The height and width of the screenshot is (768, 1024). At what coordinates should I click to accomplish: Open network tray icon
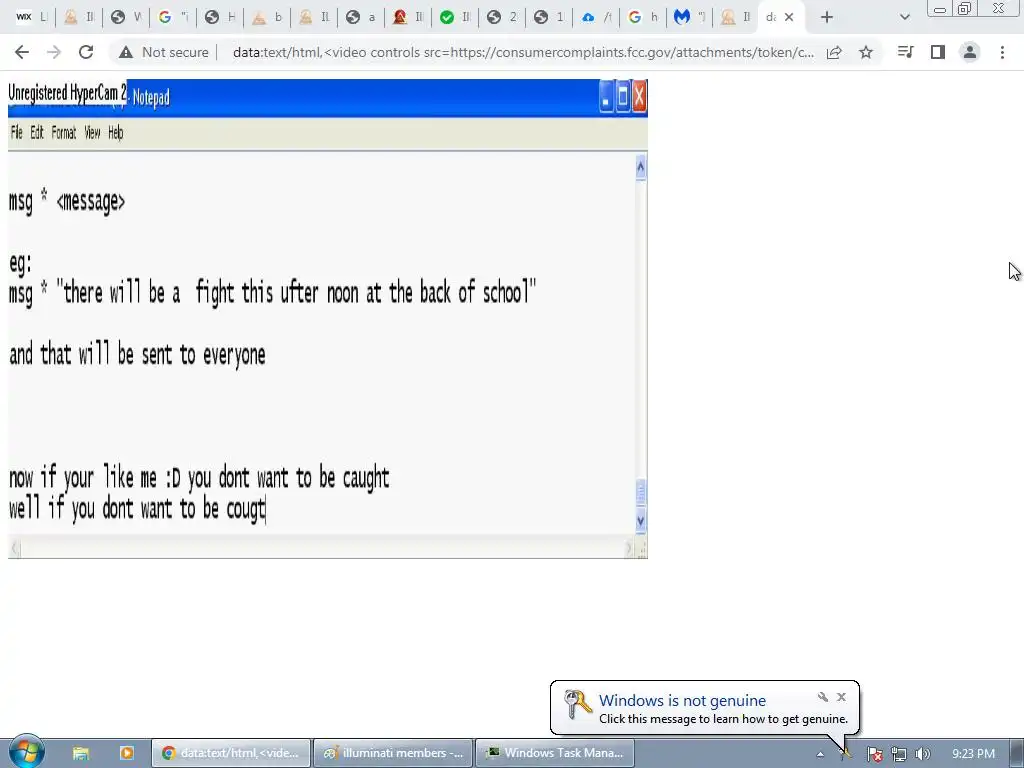click(899, 754)
